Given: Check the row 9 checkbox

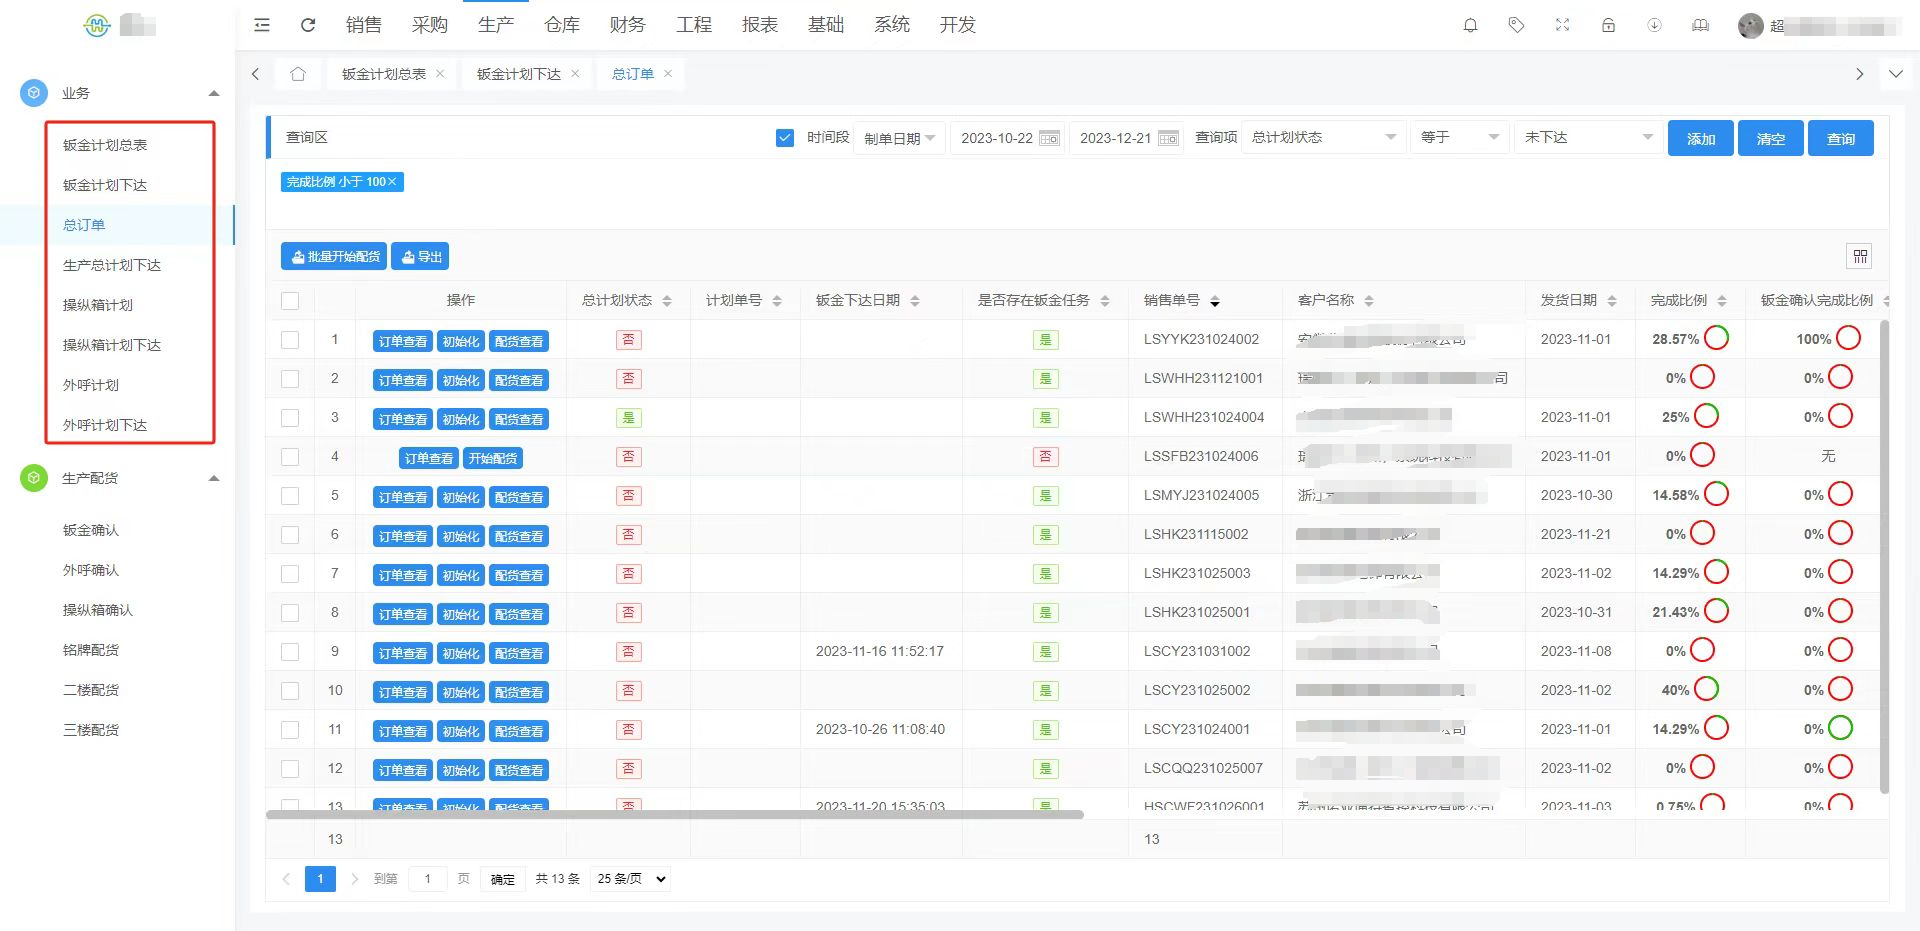Looking at the screenshot, I should tap(290, 652).
